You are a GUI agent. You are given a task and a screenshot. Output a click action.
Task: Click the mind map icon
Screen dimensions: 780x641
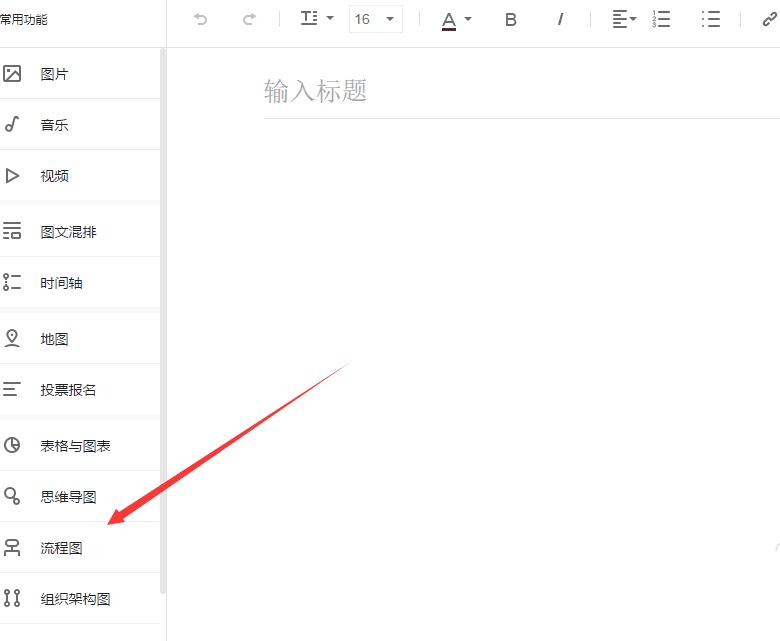[x=12, y=496]
